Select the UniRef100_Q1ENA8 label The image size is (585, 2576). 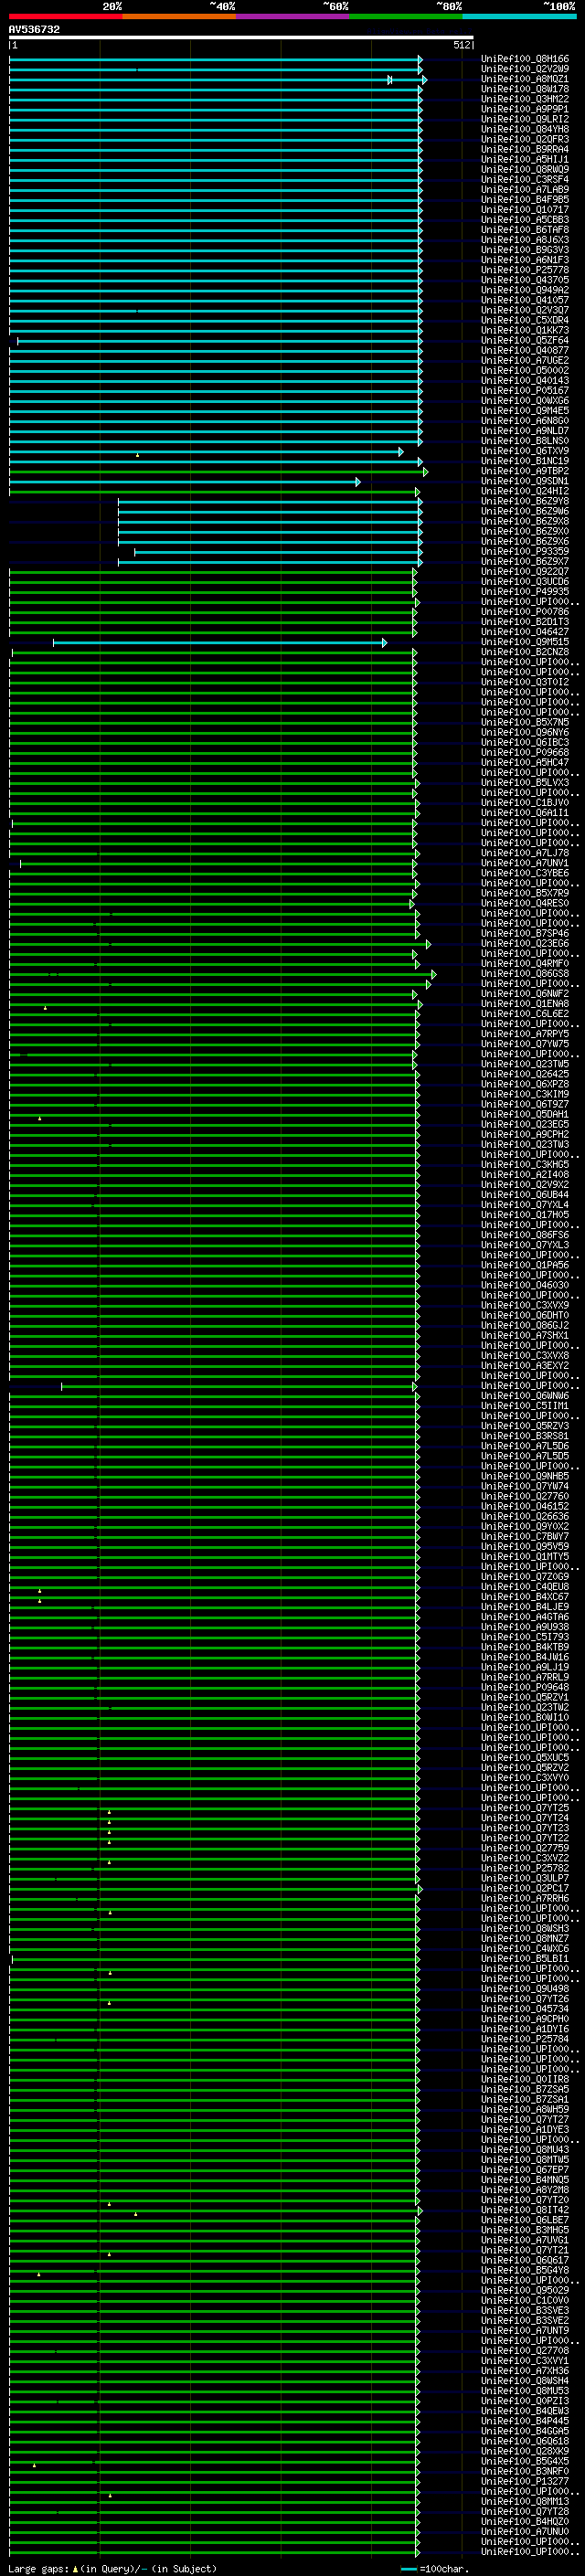tap(525, 1003)
